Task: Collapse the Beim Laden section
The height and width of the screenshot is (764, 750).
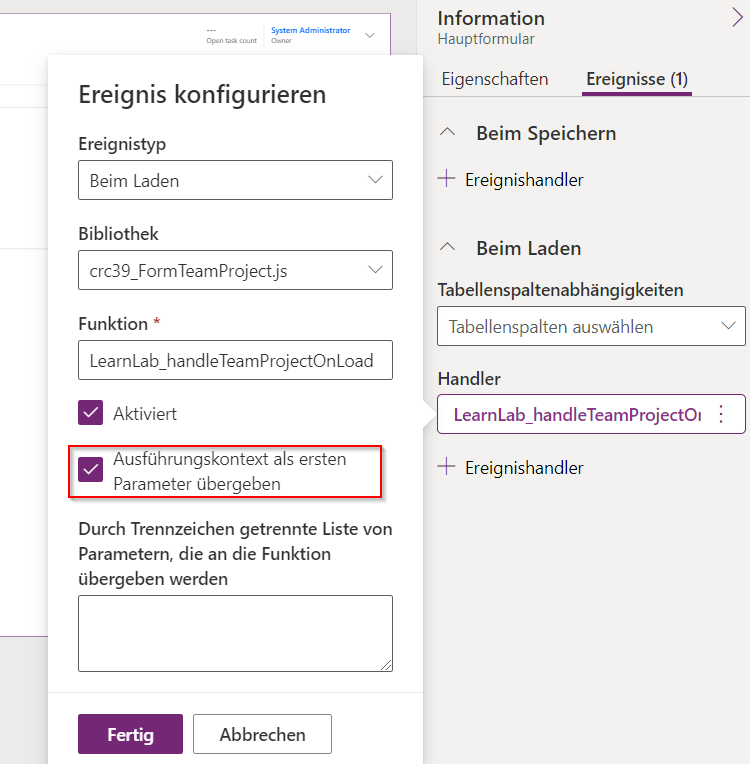Action: point(448,248)
